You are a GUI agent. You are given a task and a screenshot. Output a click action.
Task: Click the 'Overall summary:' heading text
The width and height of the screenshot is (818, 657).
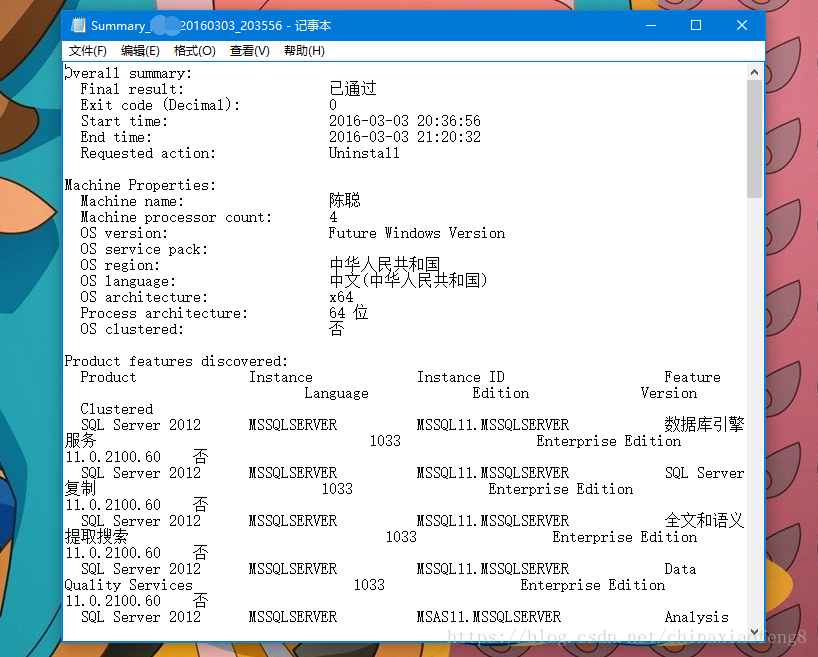coord(128,73)
